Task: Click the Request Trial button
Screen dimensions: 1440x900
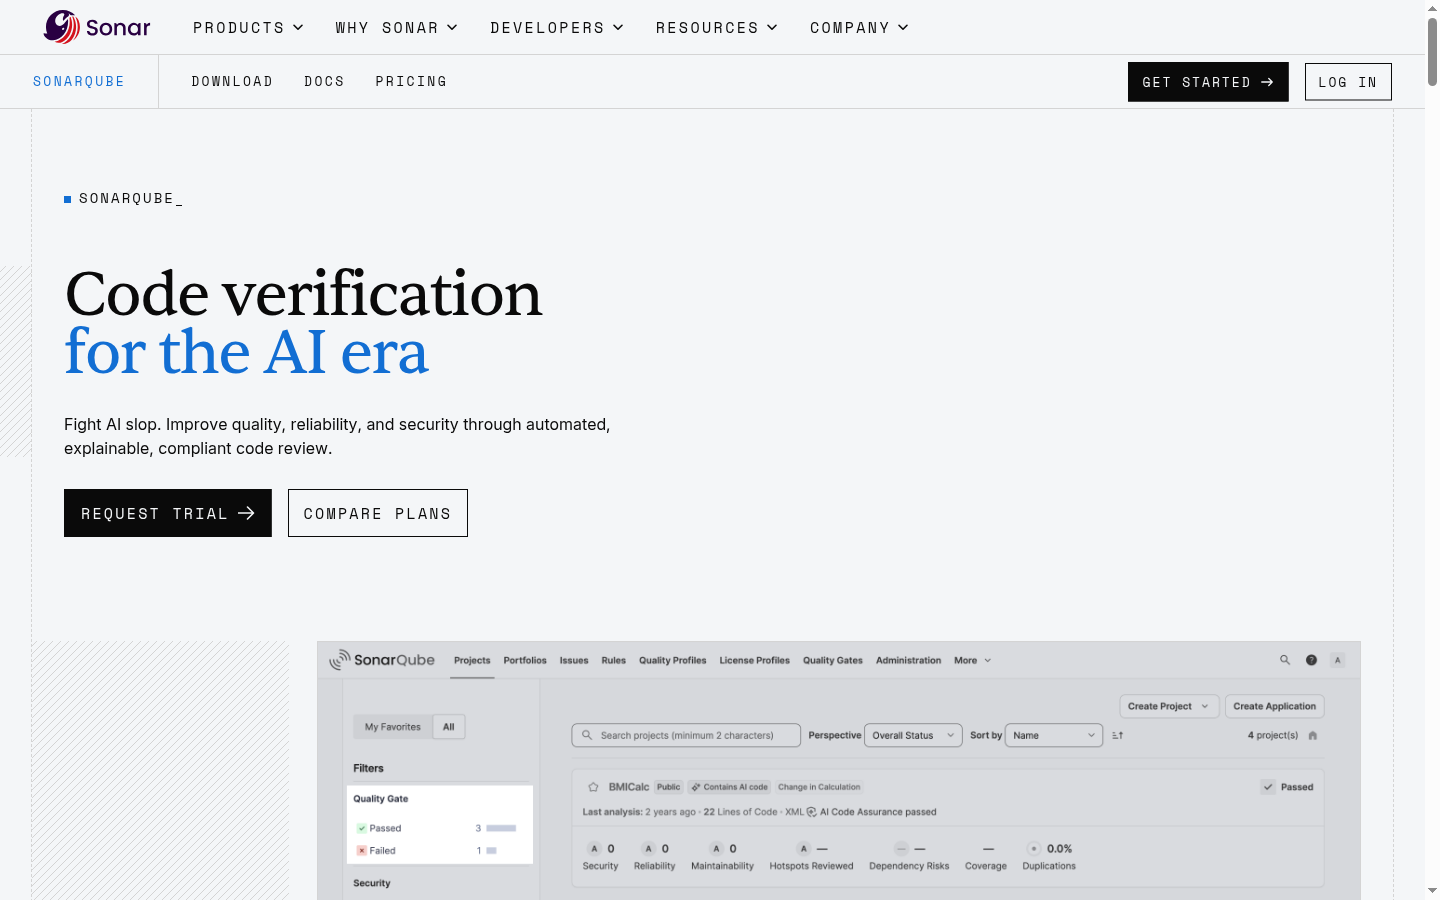Action: pos(168,513)
